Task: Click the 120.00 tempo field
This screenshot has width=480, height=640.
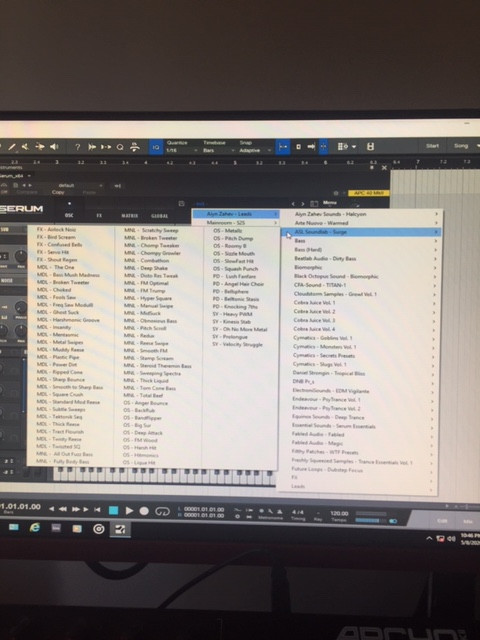Action: pos(339,513)
